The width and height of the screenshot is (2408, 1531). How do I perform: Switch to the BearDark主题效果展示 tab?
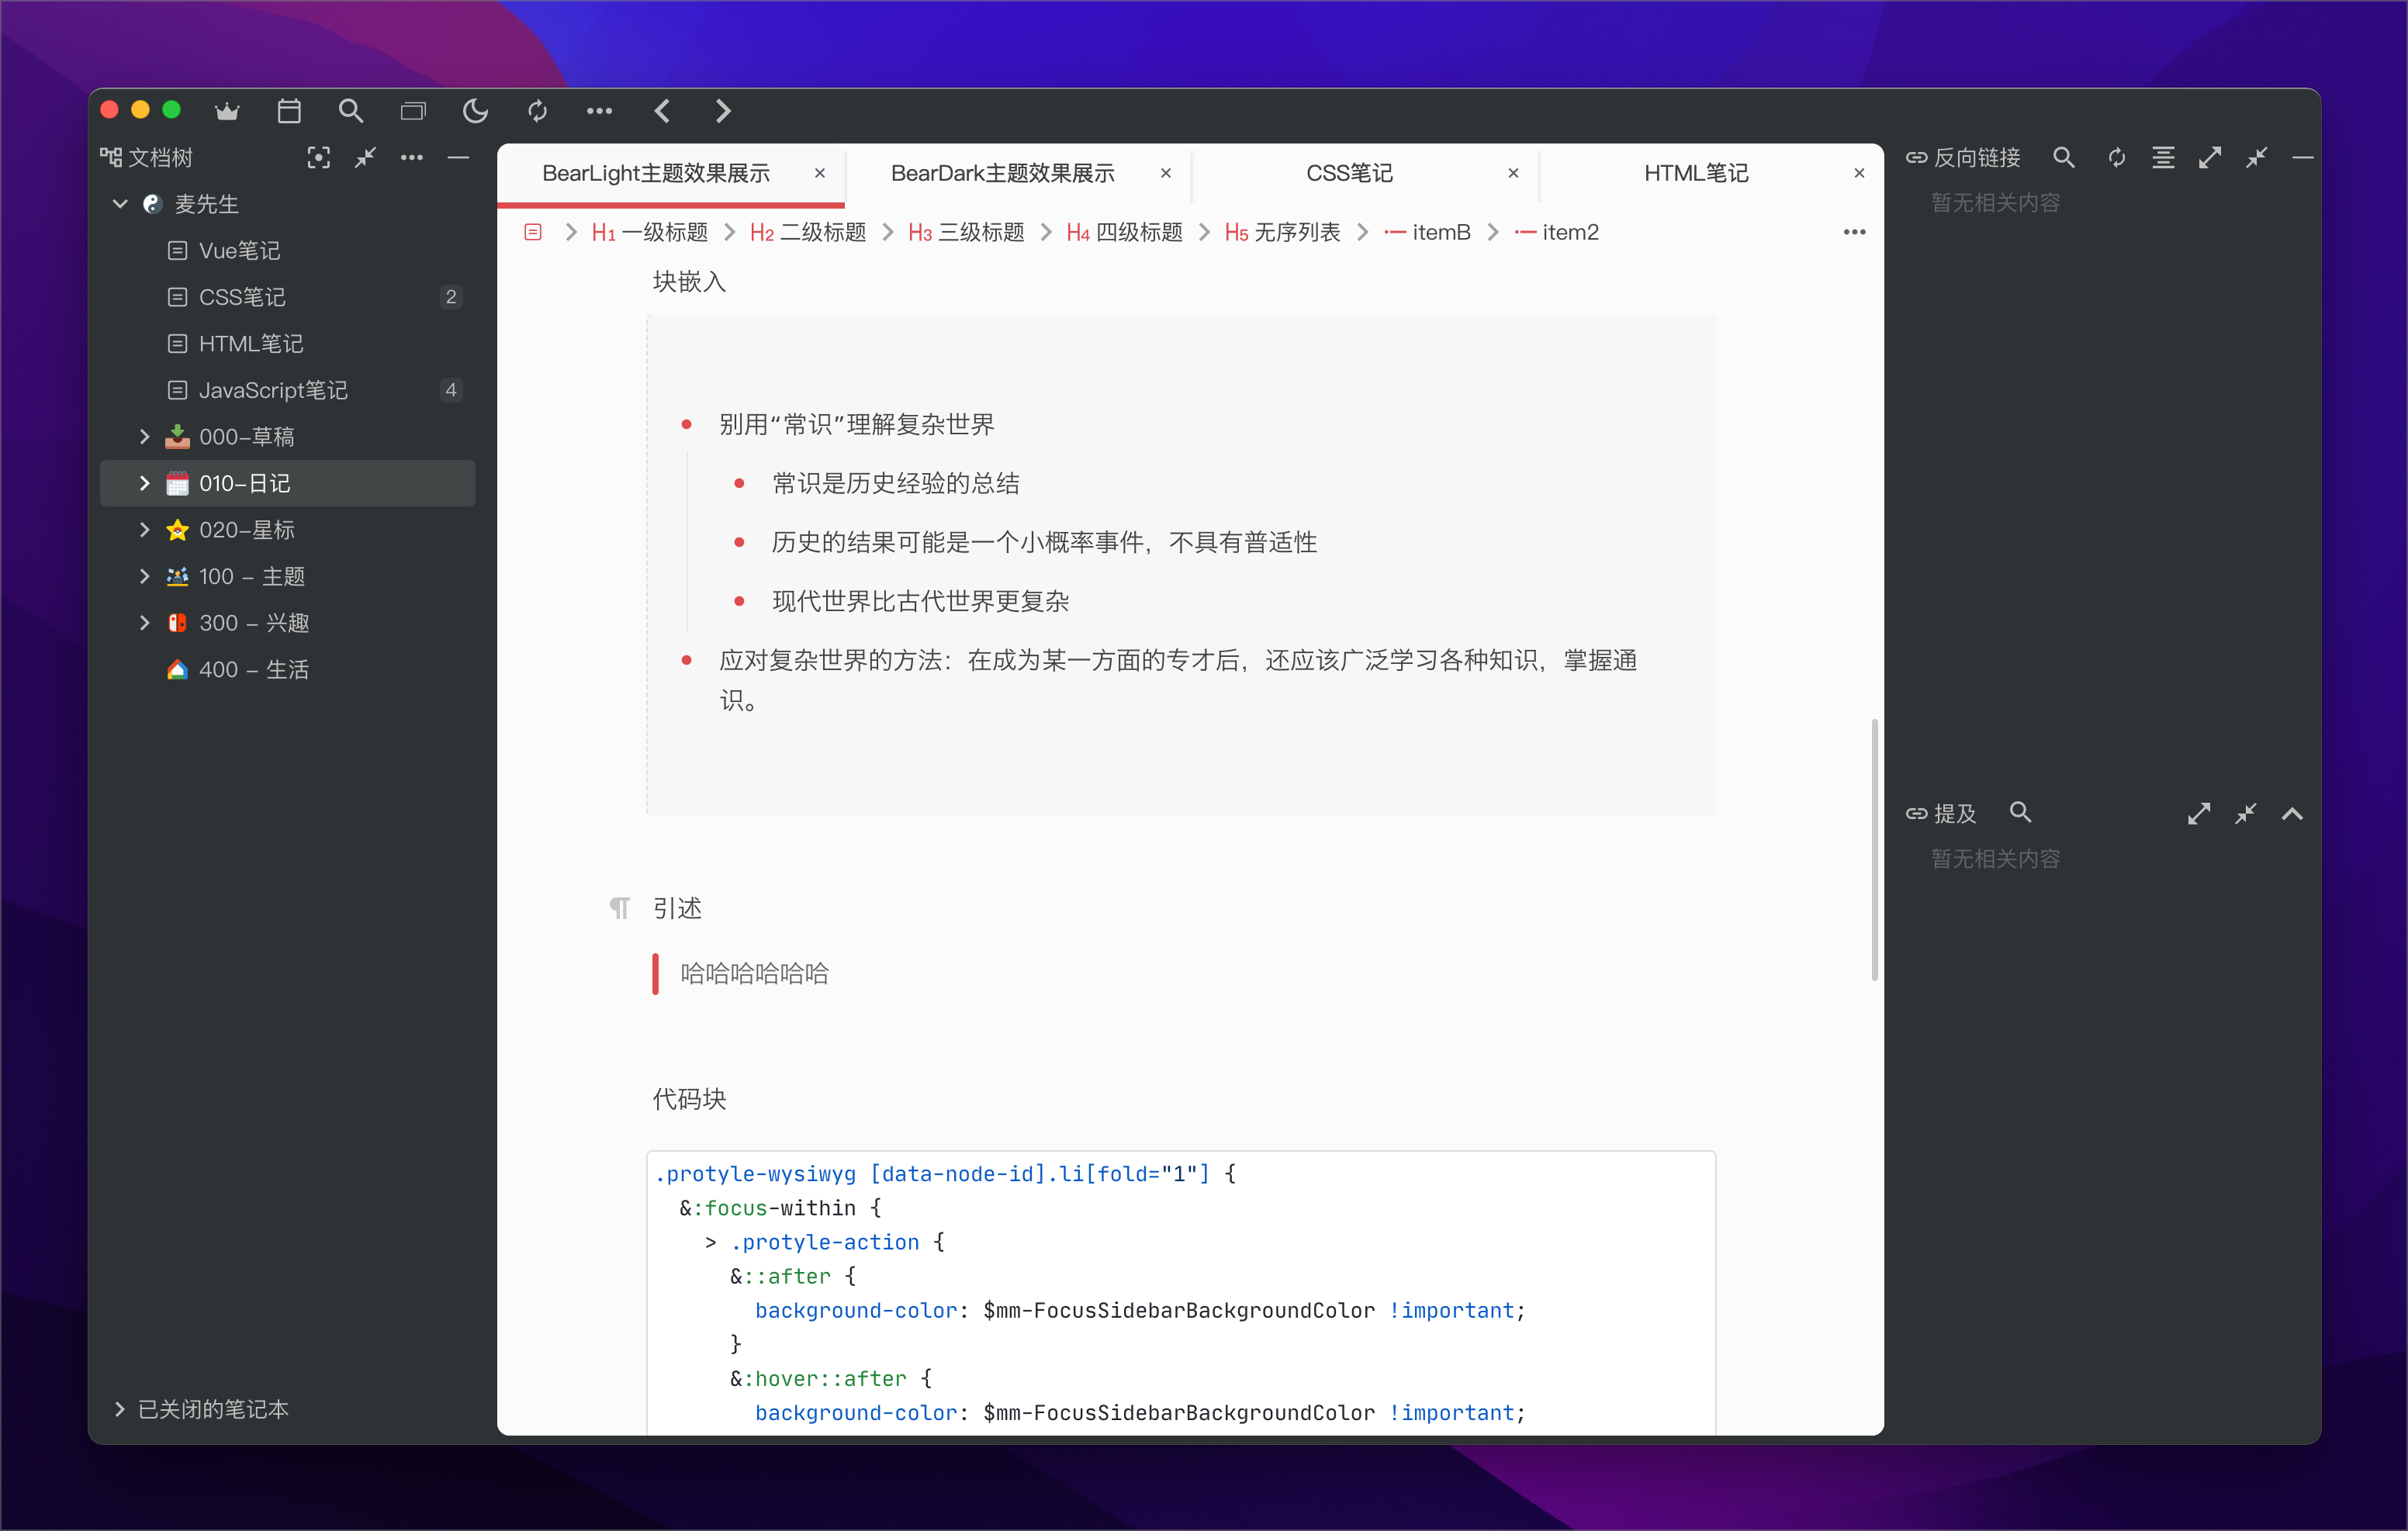pos(1002,173)
